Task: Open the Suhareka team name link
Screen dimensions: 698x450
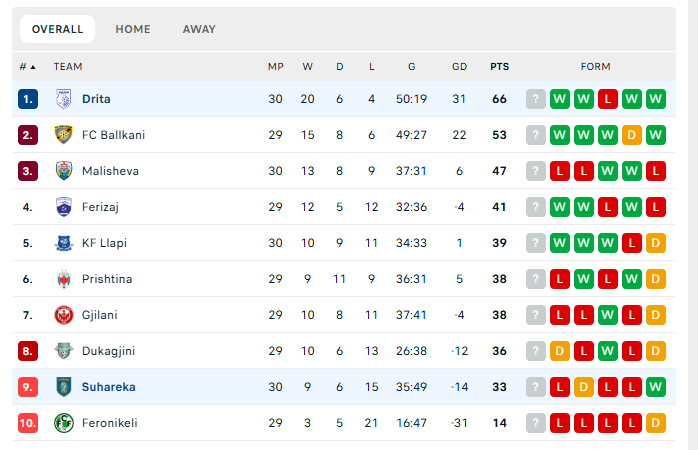Action: click(109, 387)
